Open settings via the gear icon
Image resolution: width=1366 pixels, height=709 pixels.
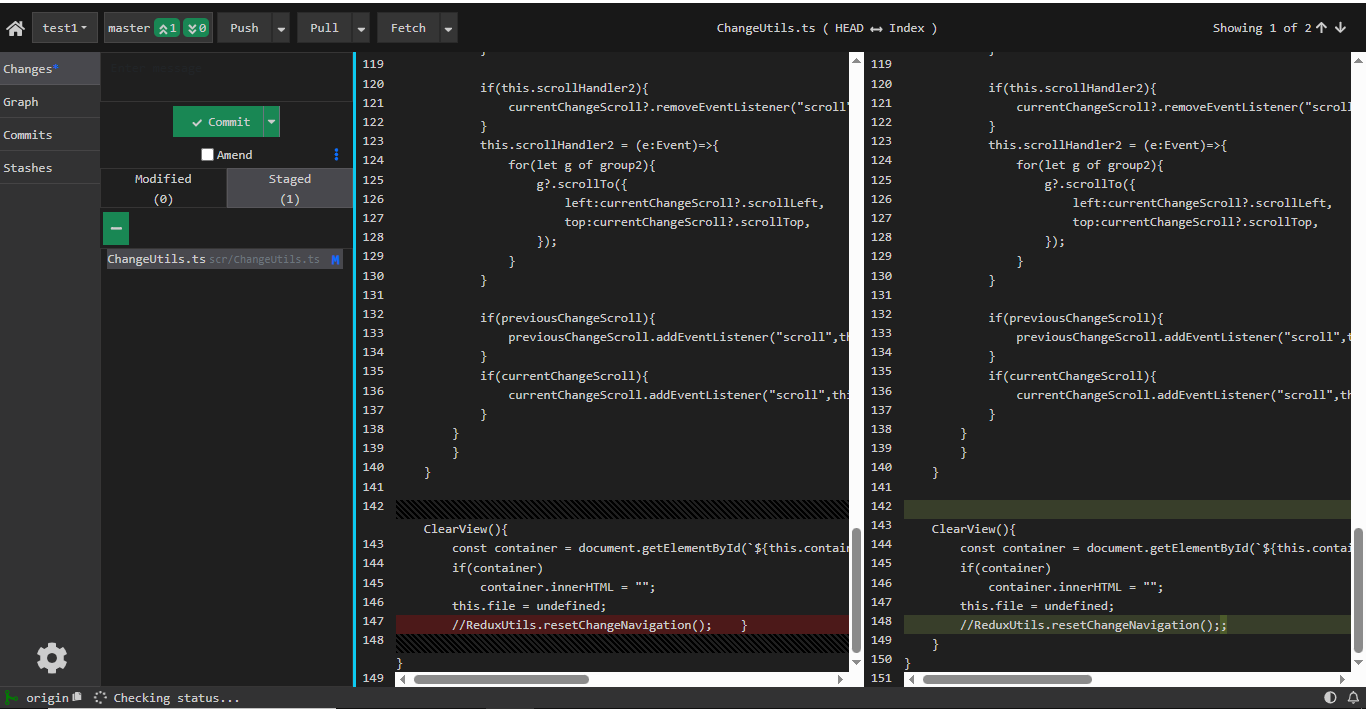click(x=52, y=658)
